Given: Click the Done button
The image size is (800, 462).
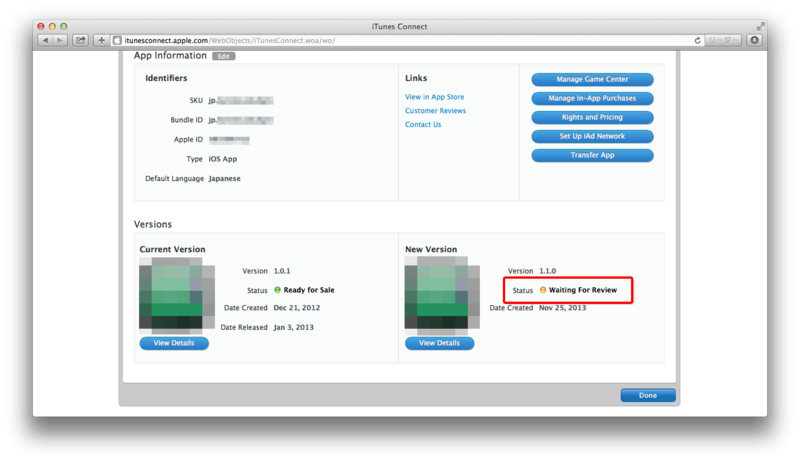Looking at the screenshot, I should (x=648, y=395).
